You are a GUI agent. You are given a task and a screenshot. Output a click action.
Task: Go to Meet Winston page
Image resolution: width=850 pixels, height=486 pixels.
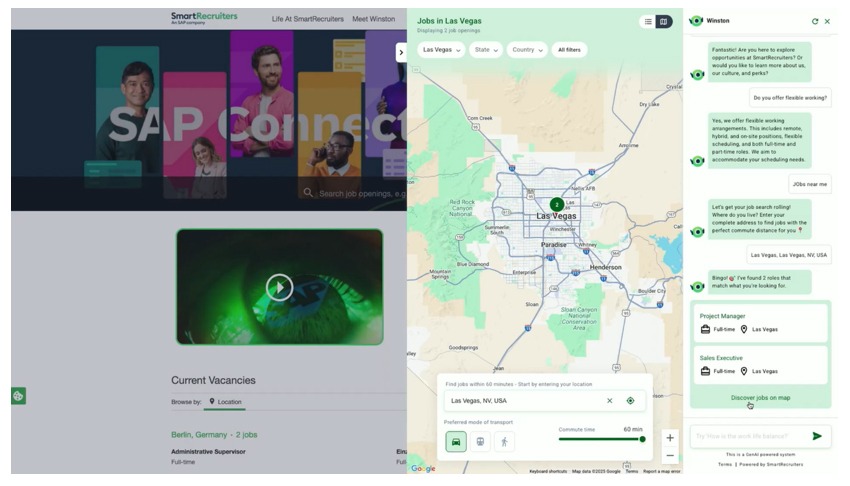[x=373, y=19]
